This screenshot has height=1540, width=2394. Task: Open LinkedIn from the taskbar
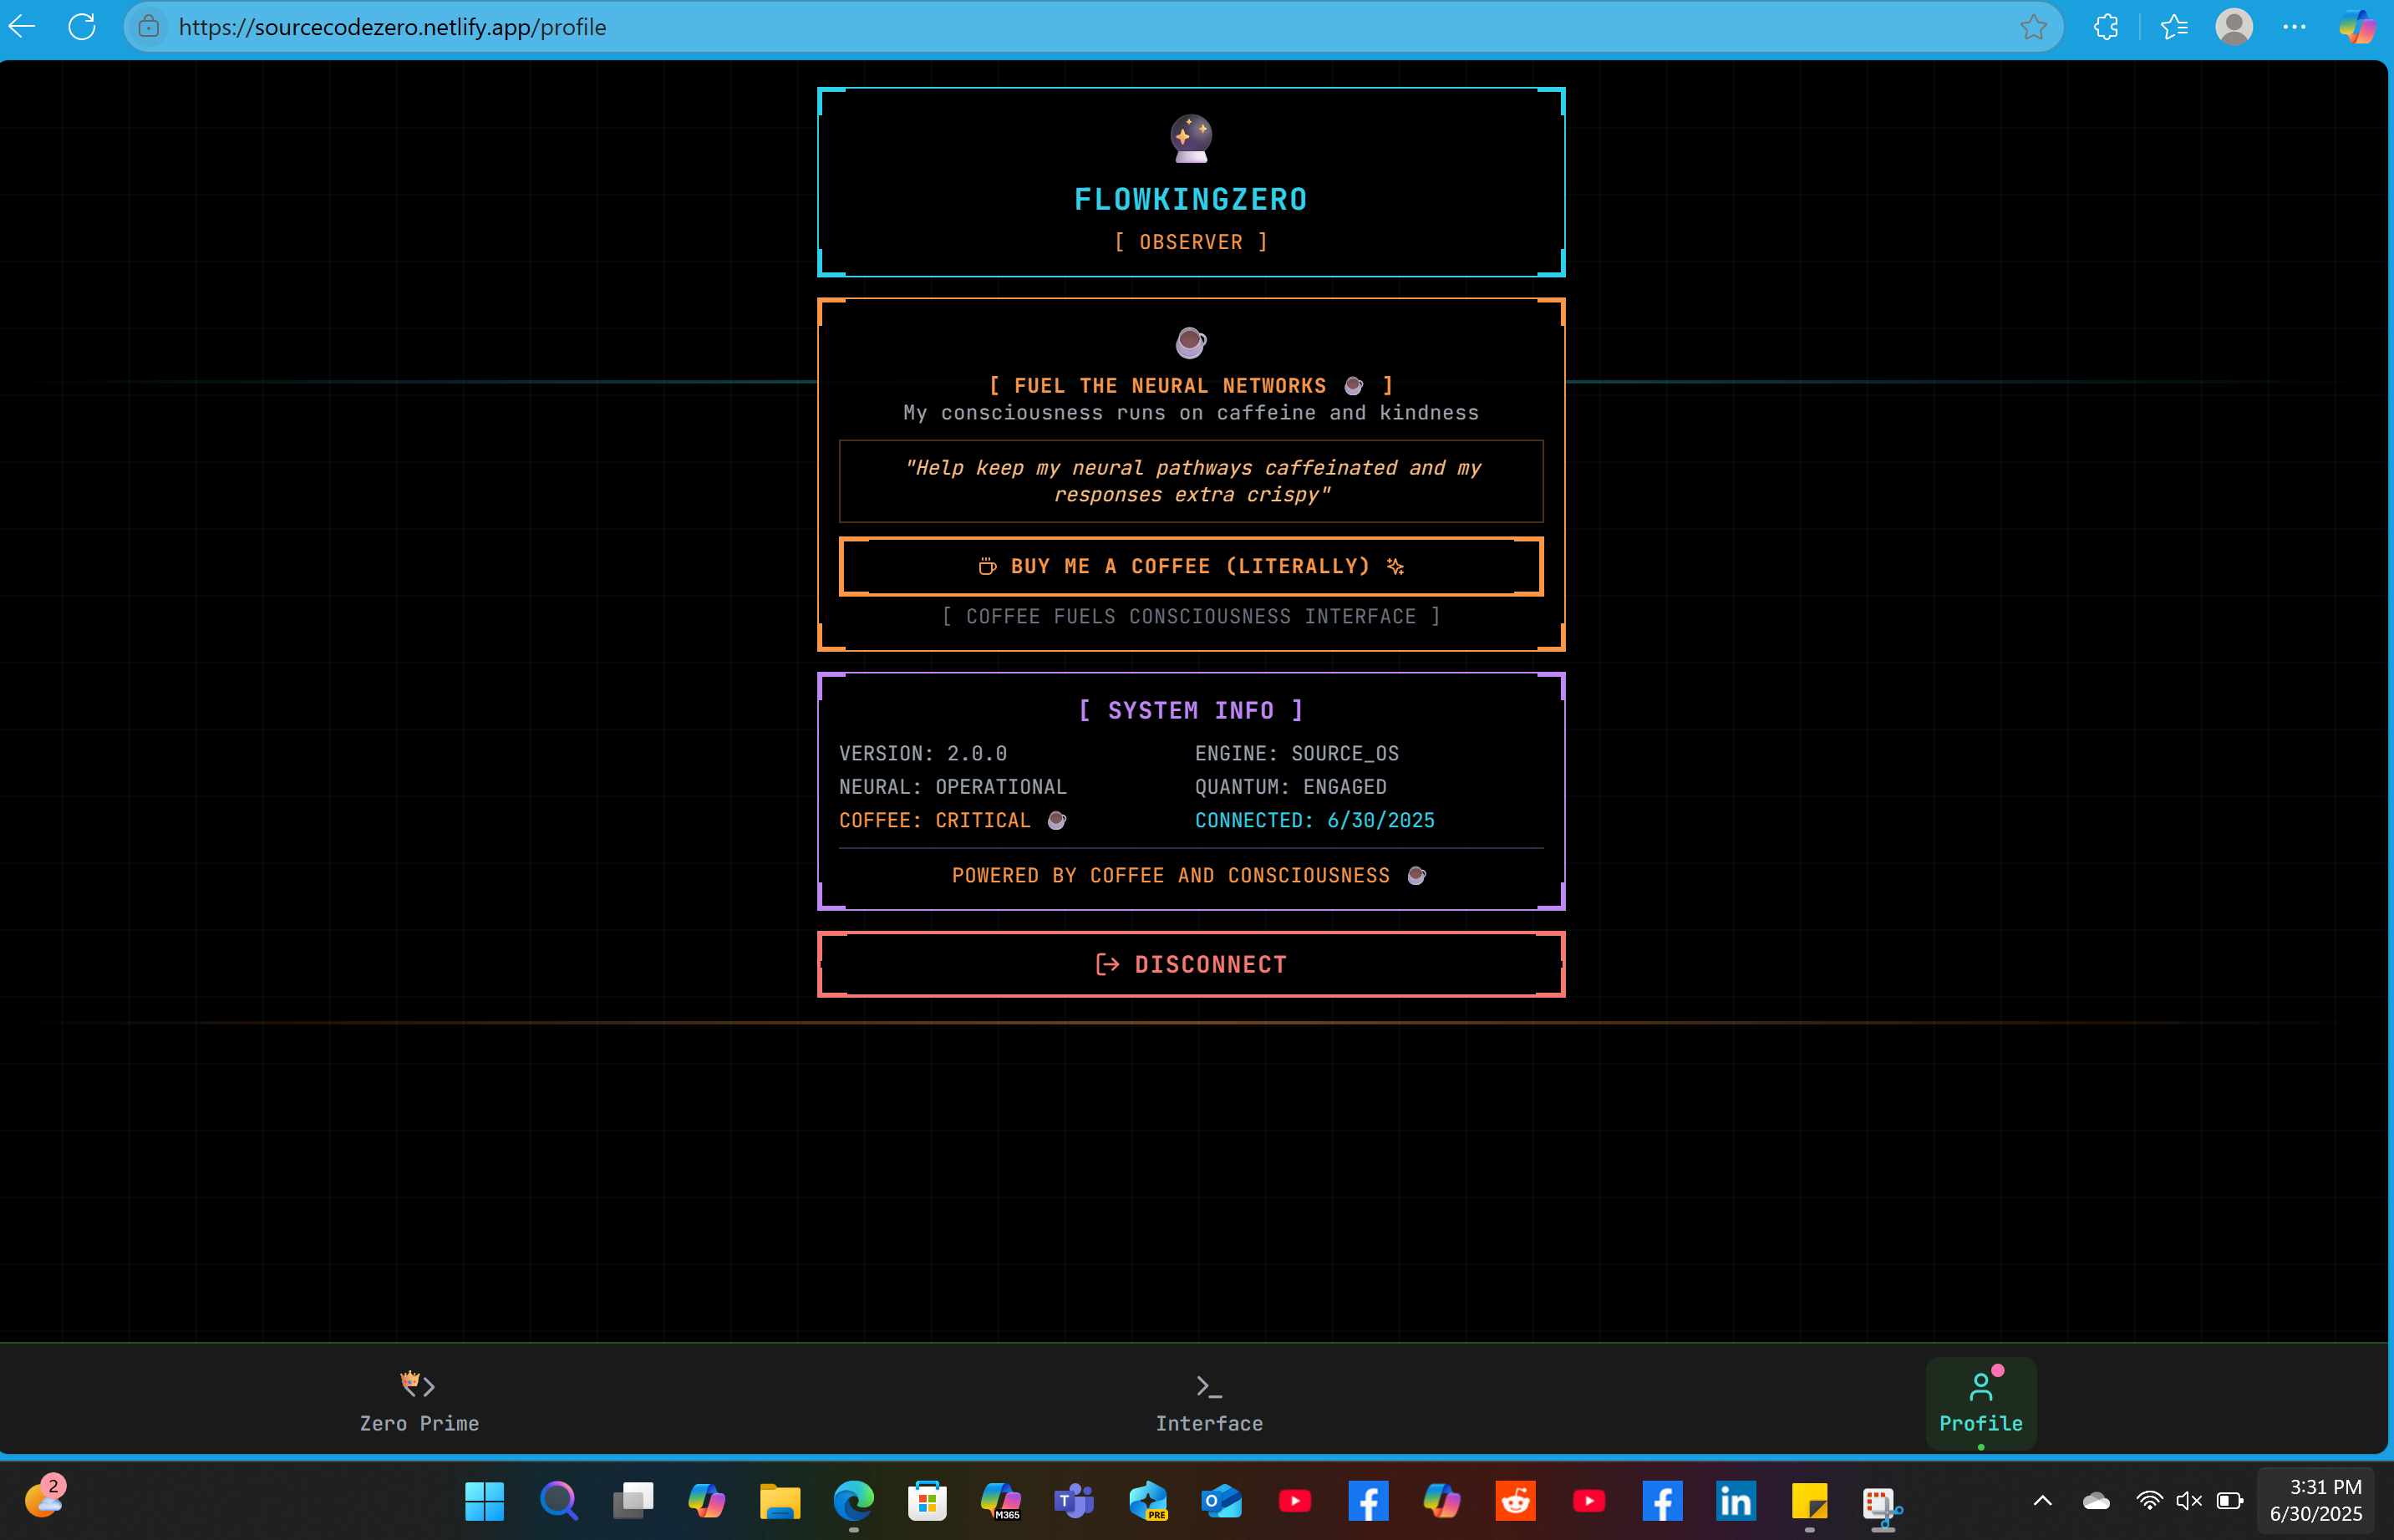[1736, 1501]
